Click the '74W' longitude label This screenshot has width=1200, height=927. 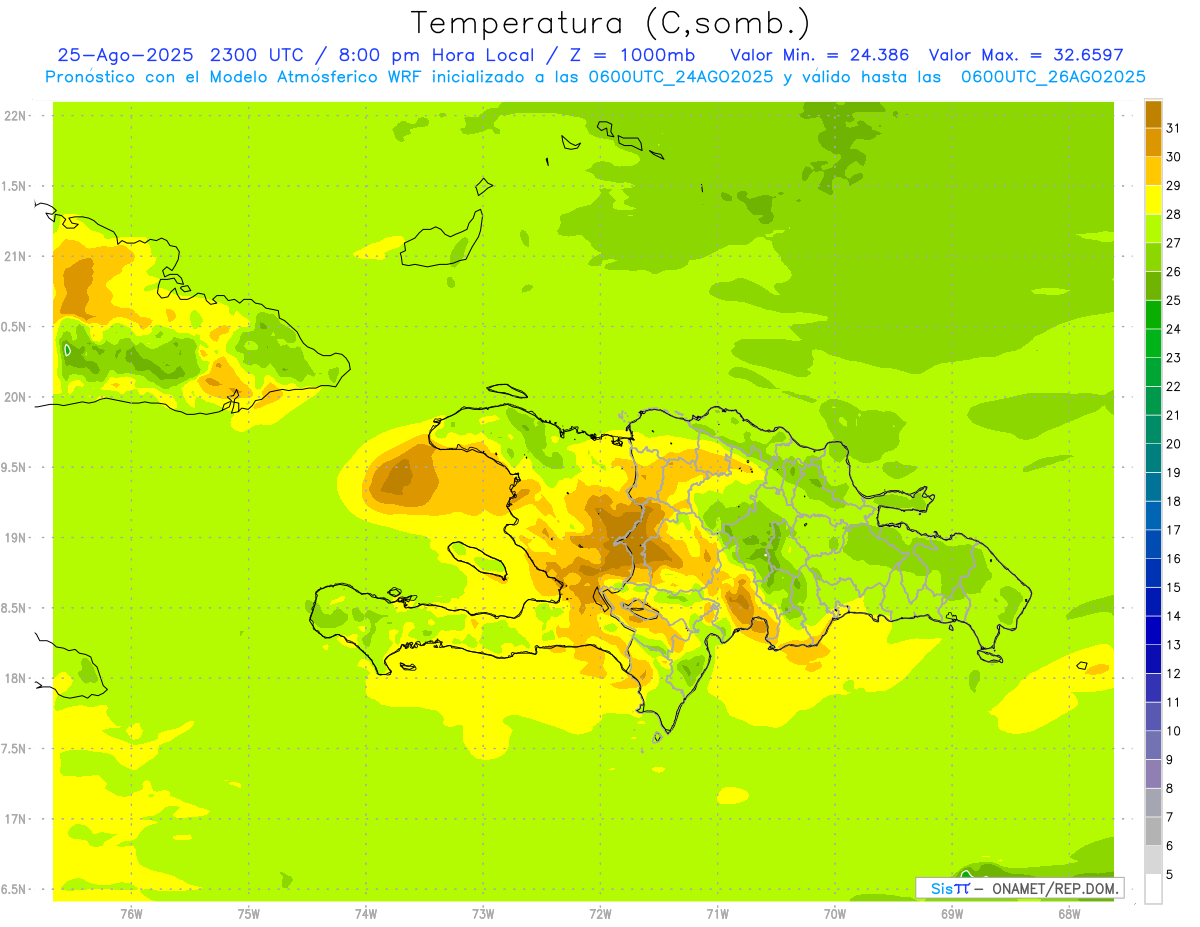(366, 913)
